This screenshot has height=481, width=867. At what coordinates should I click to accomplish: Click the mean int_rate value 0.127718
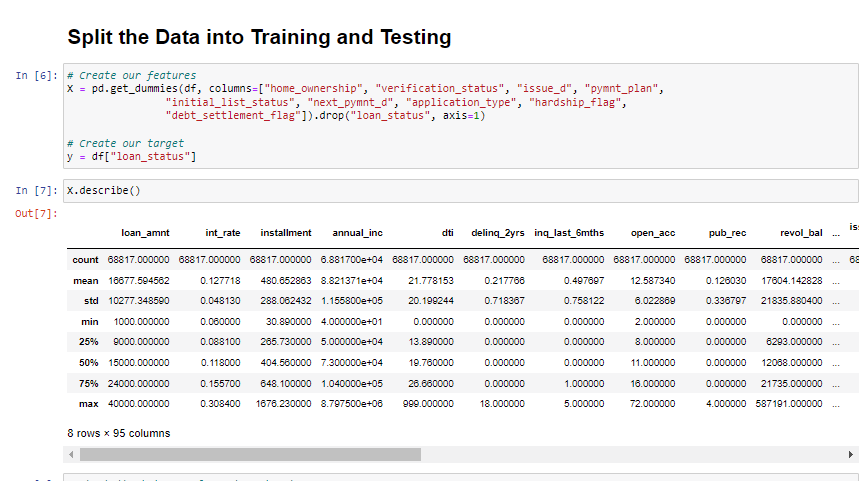point(220,281)
